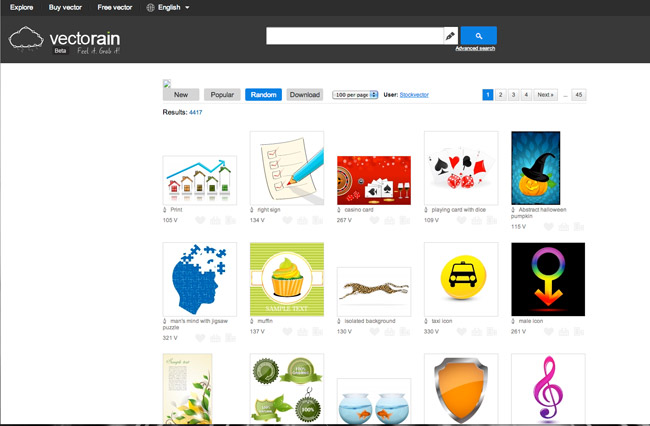The height and width of the screenshot is (426, 650).
Task: Select the Random tab
Action: 263,94
